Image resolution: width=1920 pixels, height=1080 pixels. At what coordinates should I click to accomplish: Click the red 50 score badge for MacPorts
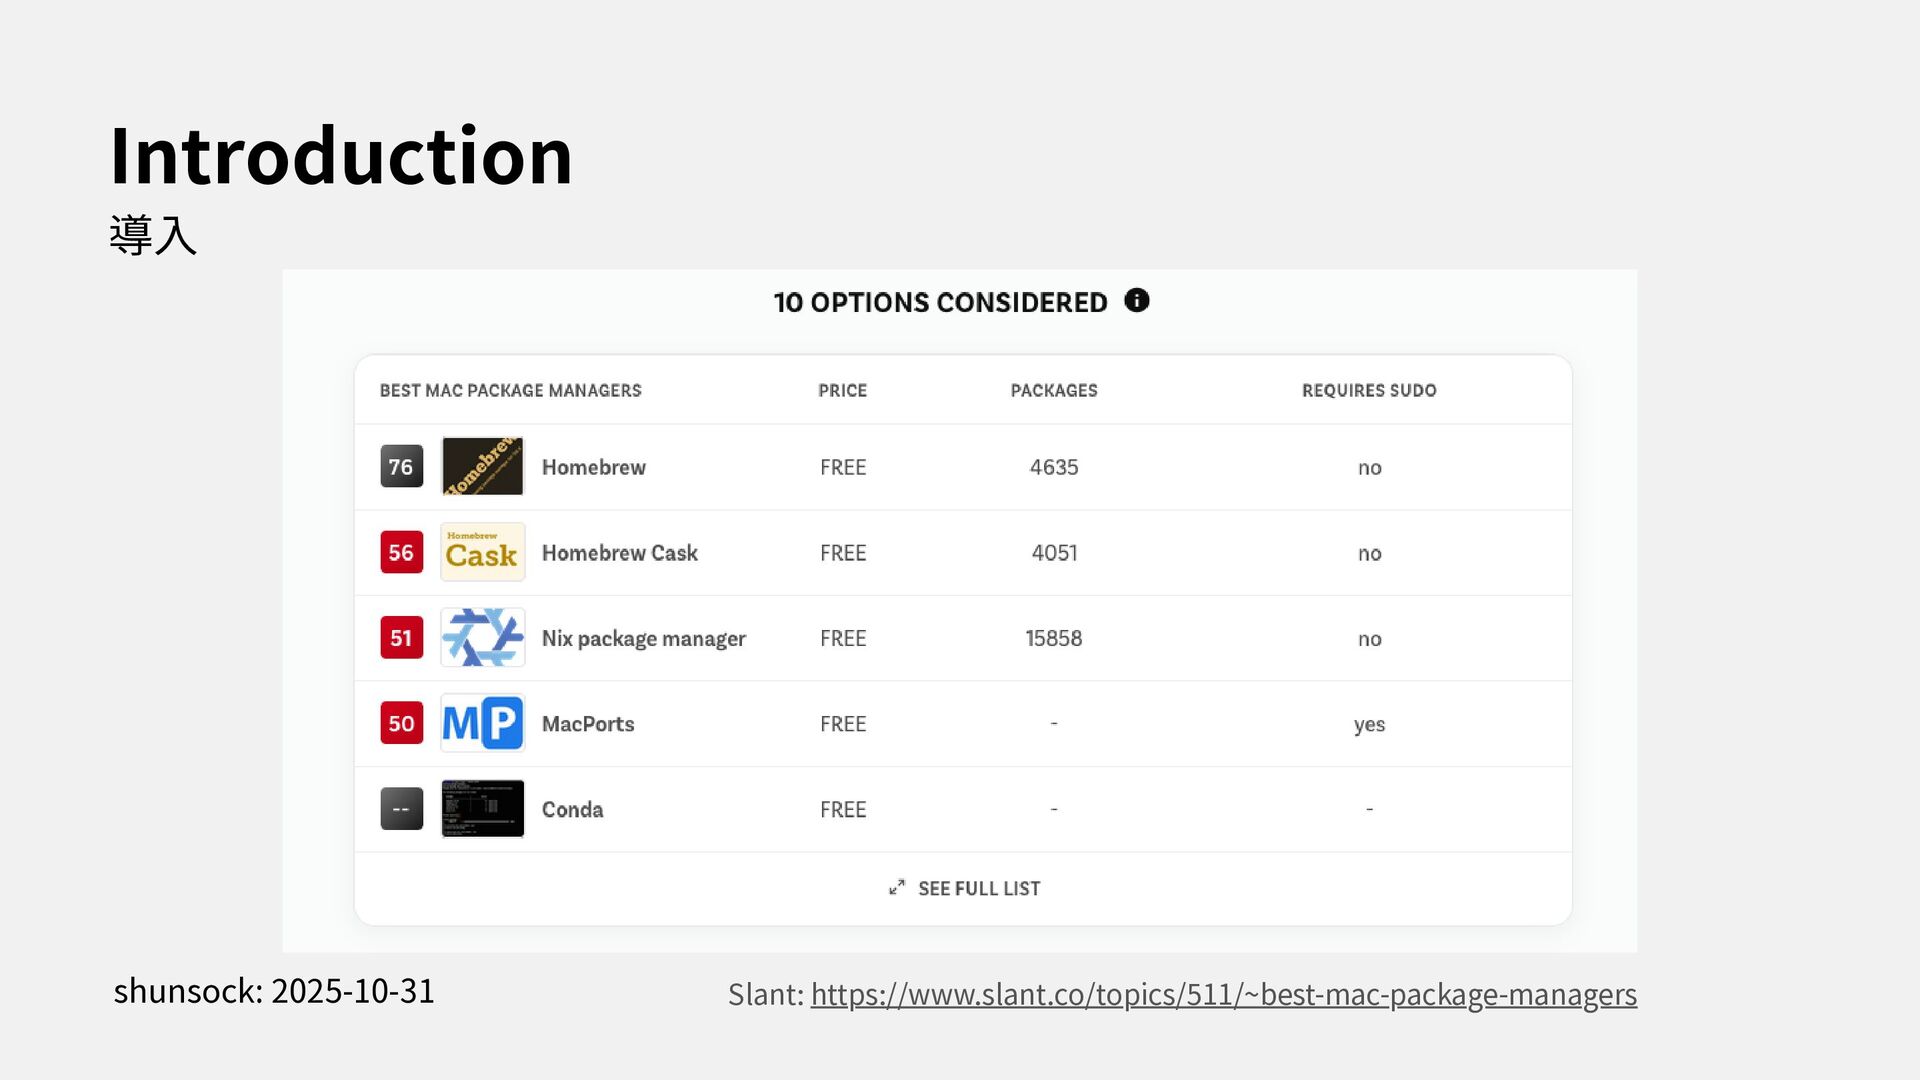click(401, 723)
